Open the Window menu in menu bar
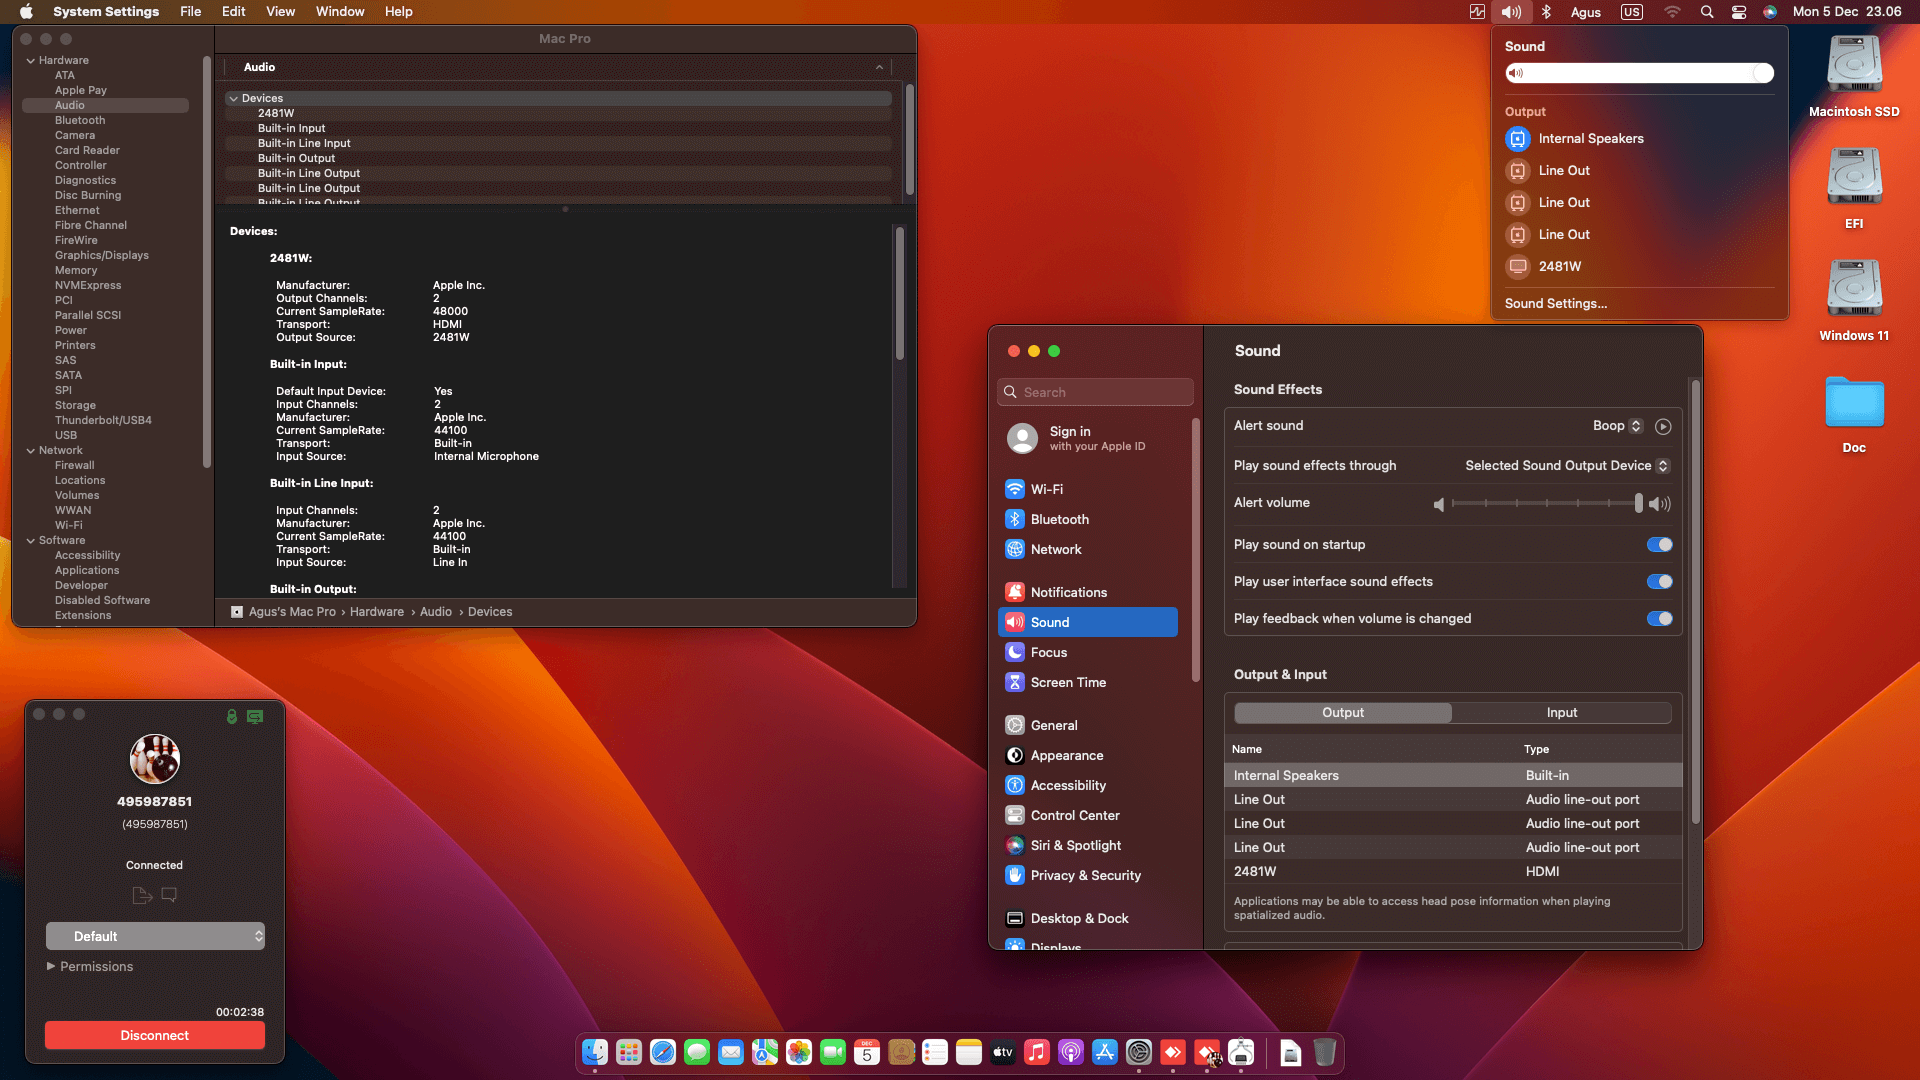1920x1080 pixels. coord(339,12)
